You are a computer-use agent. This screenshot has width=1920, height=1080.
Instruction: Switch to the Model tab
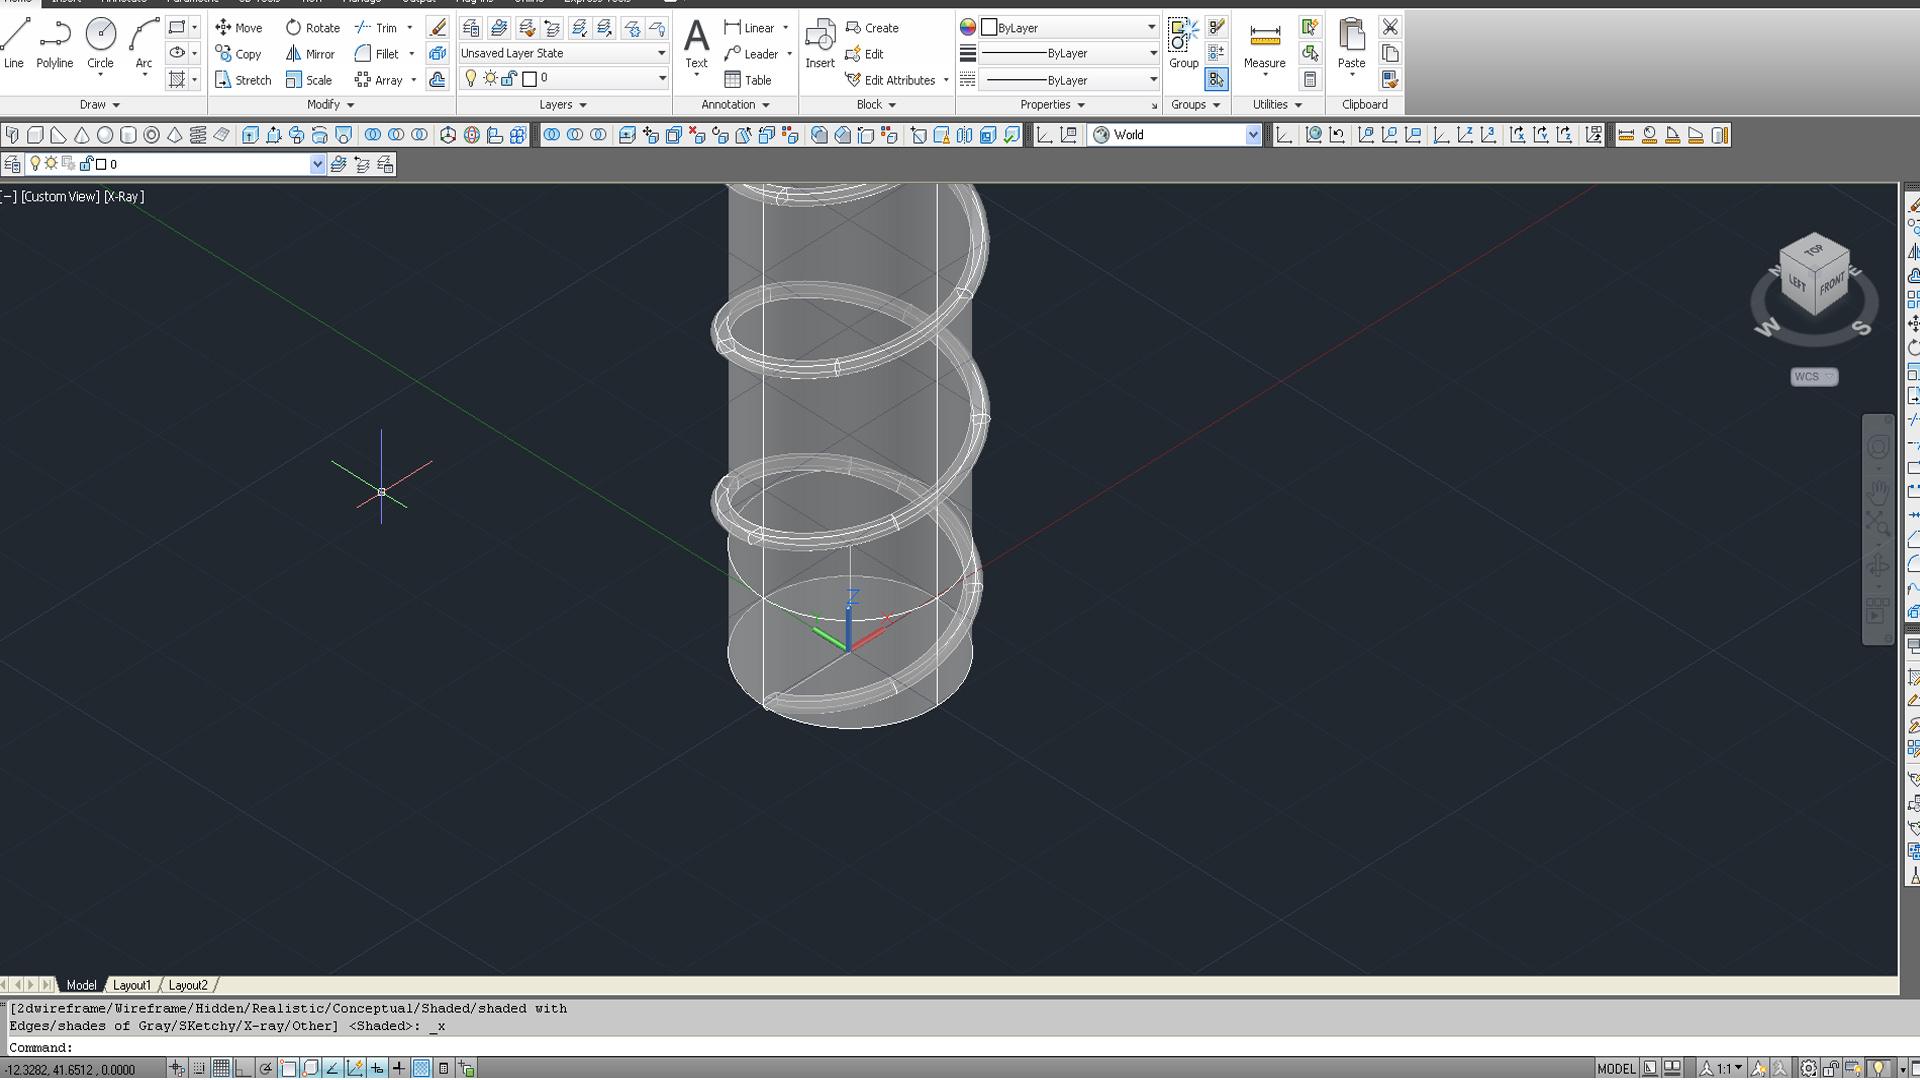coord(81,985)
